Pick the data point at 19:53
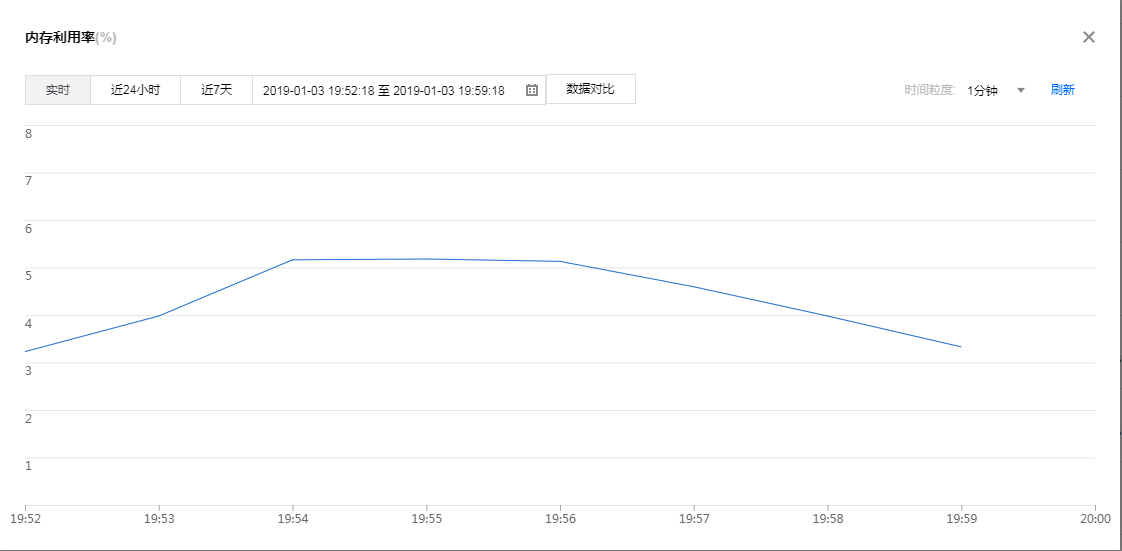1122x551 pixels. click(159, 316)
